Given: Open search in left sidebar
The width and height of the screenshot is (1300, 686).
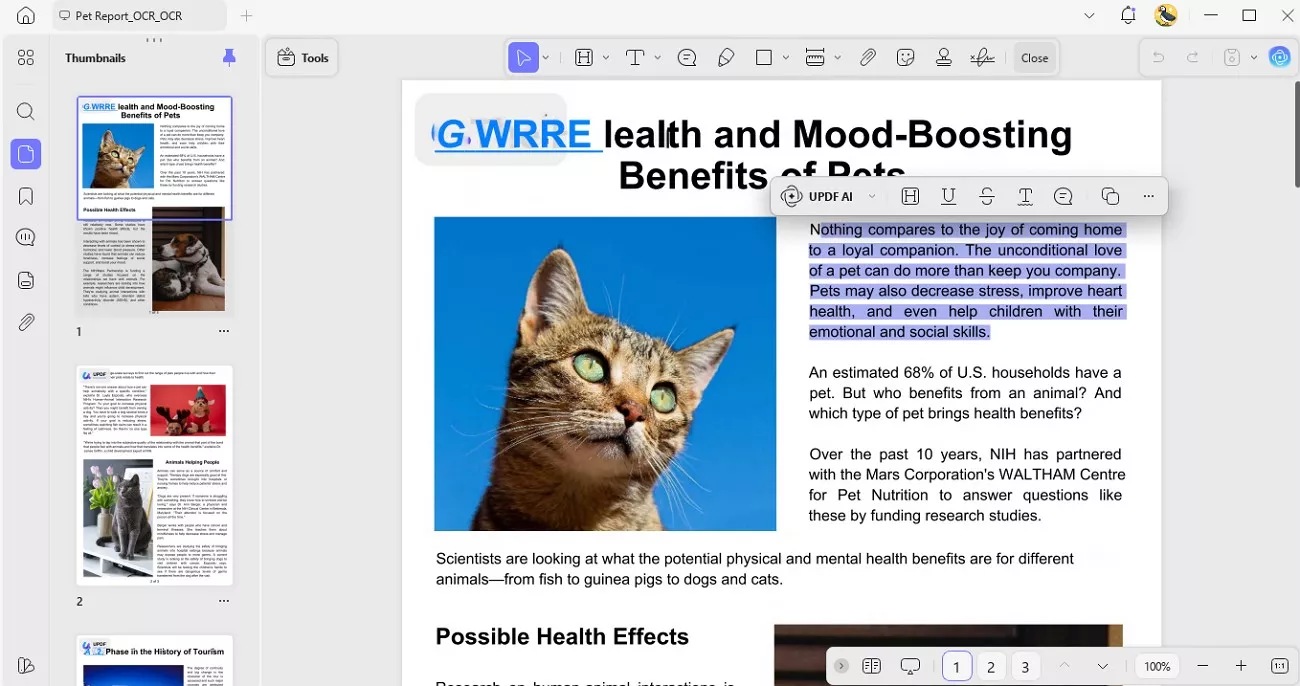Looking at the screenshot, I should coord(26,112).
